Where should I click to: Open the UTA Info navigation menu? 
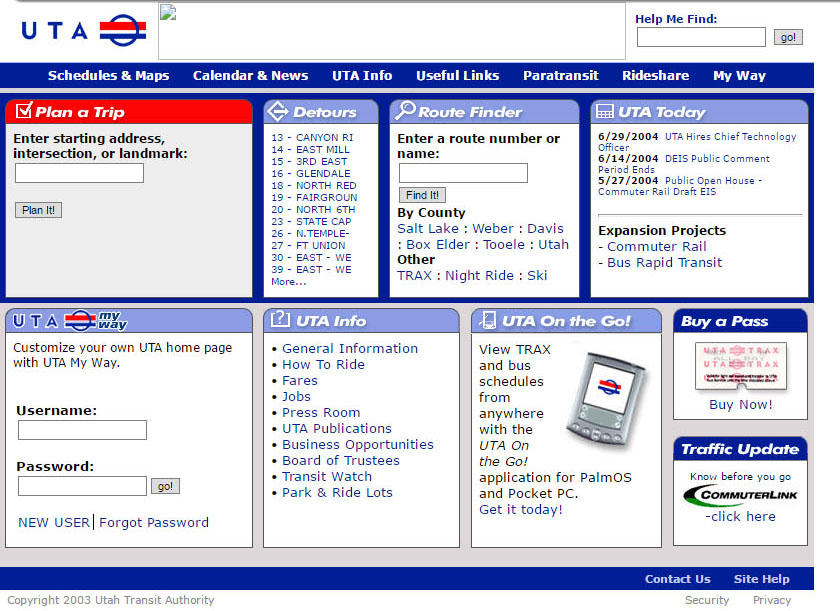362,76
